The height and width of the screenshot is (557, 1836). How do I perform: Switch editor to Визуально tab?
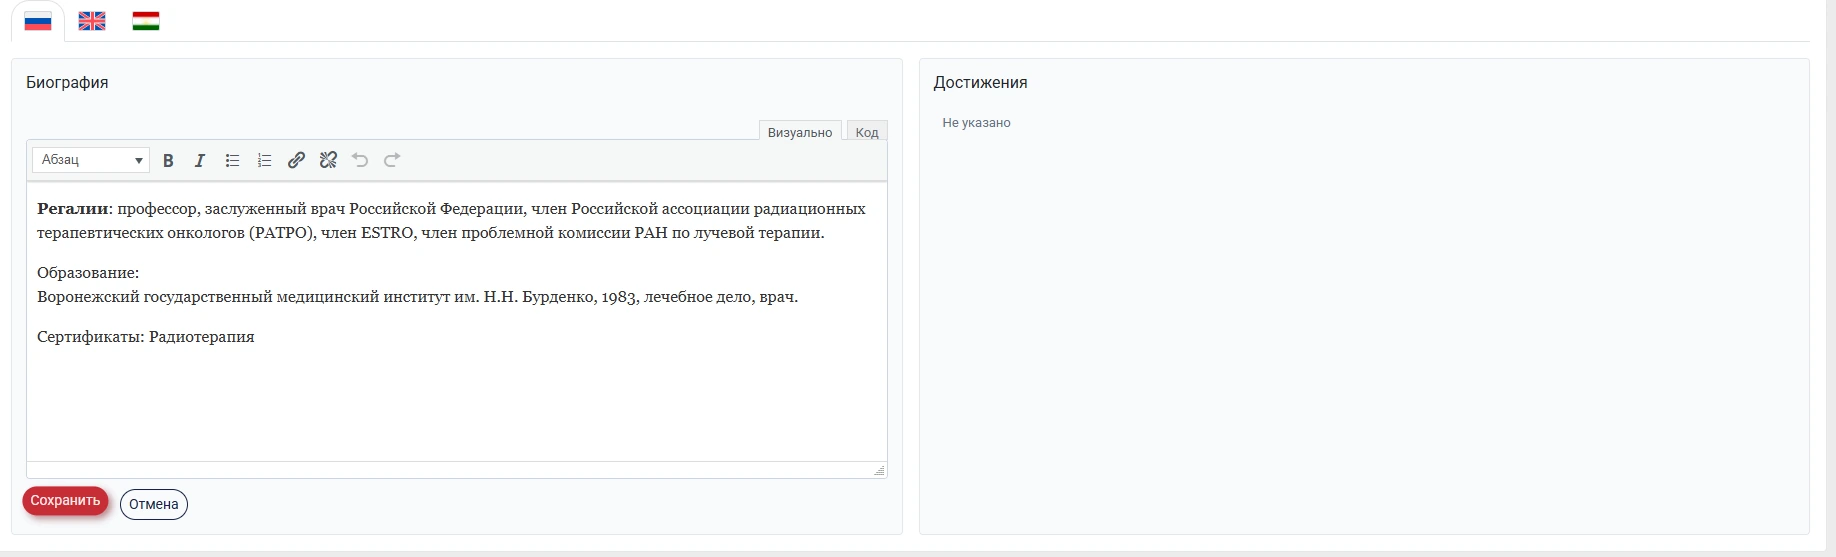pos(800,132)
